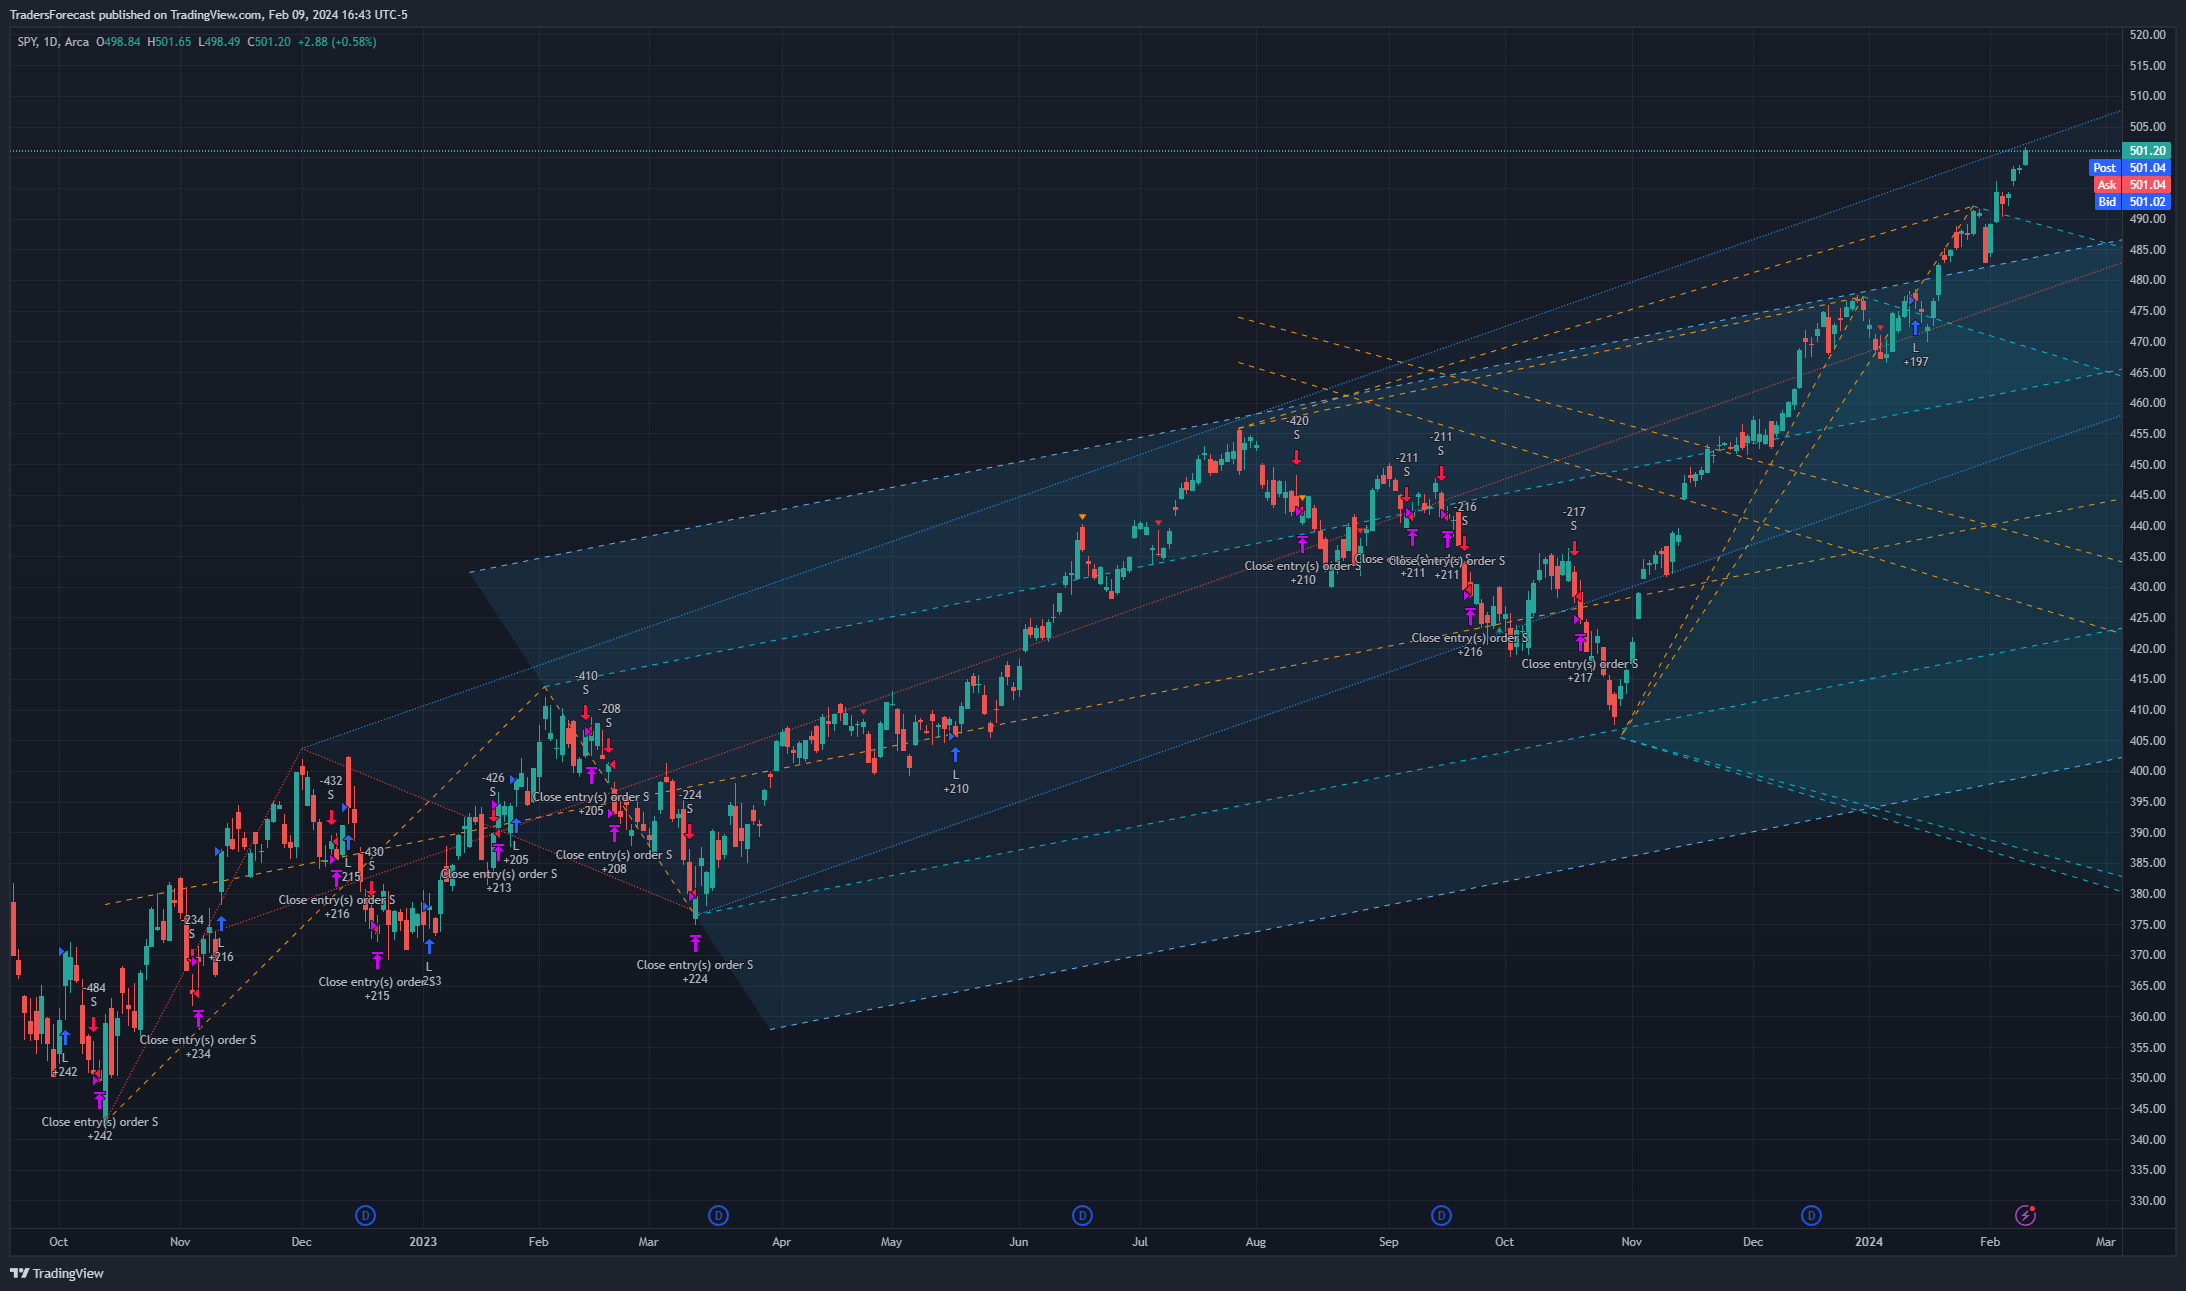This screenshot has width=2186, height=1291.
Task: Click the May label on time axis
Action: (x=891, y=1242)
